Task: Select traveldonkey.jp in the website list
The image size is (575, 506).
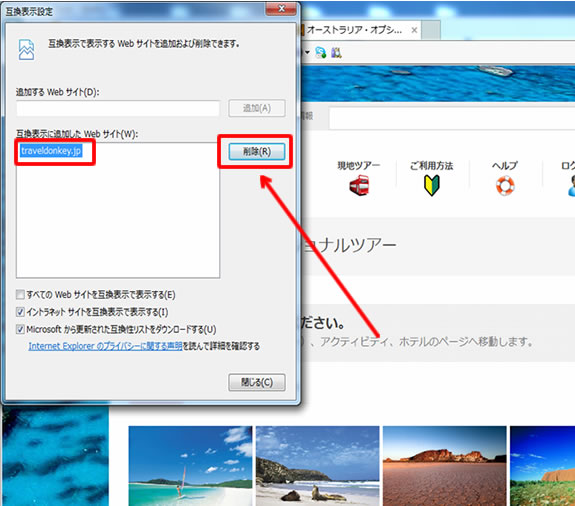Action: (x=51, y=151)
